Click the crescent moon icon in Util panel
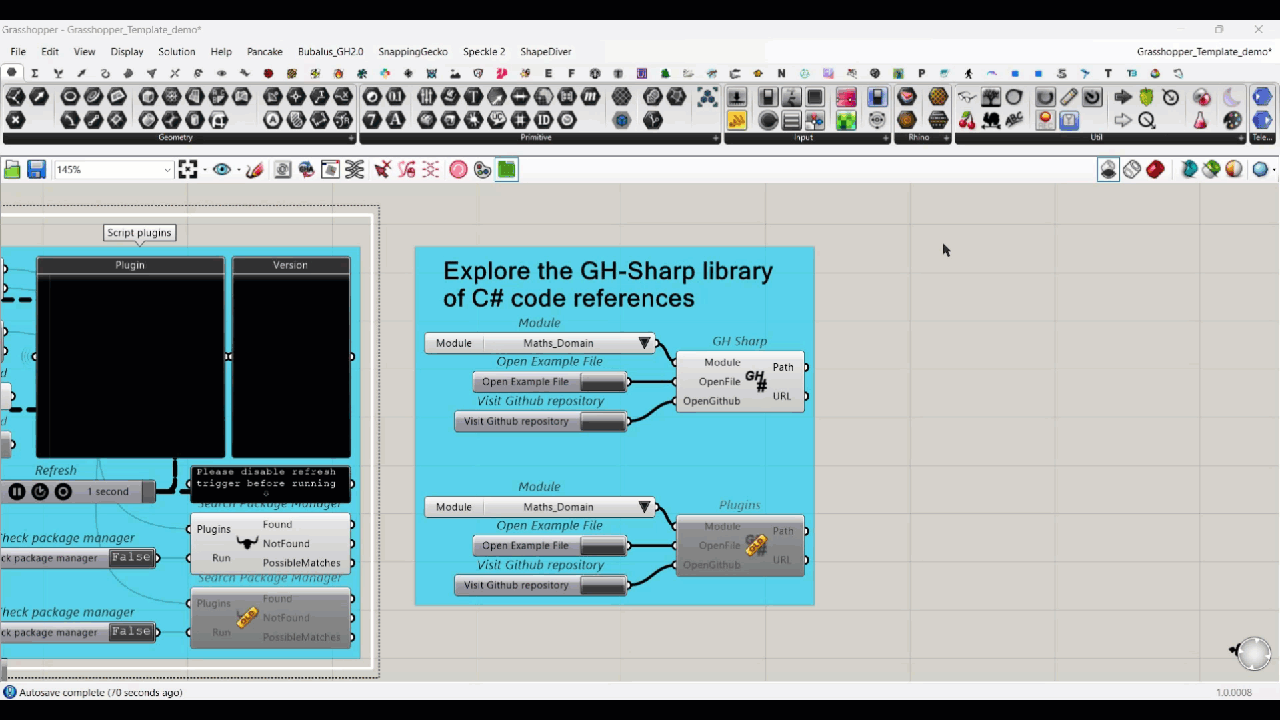Viewport: 1280px width, 720px height. 1232,97
